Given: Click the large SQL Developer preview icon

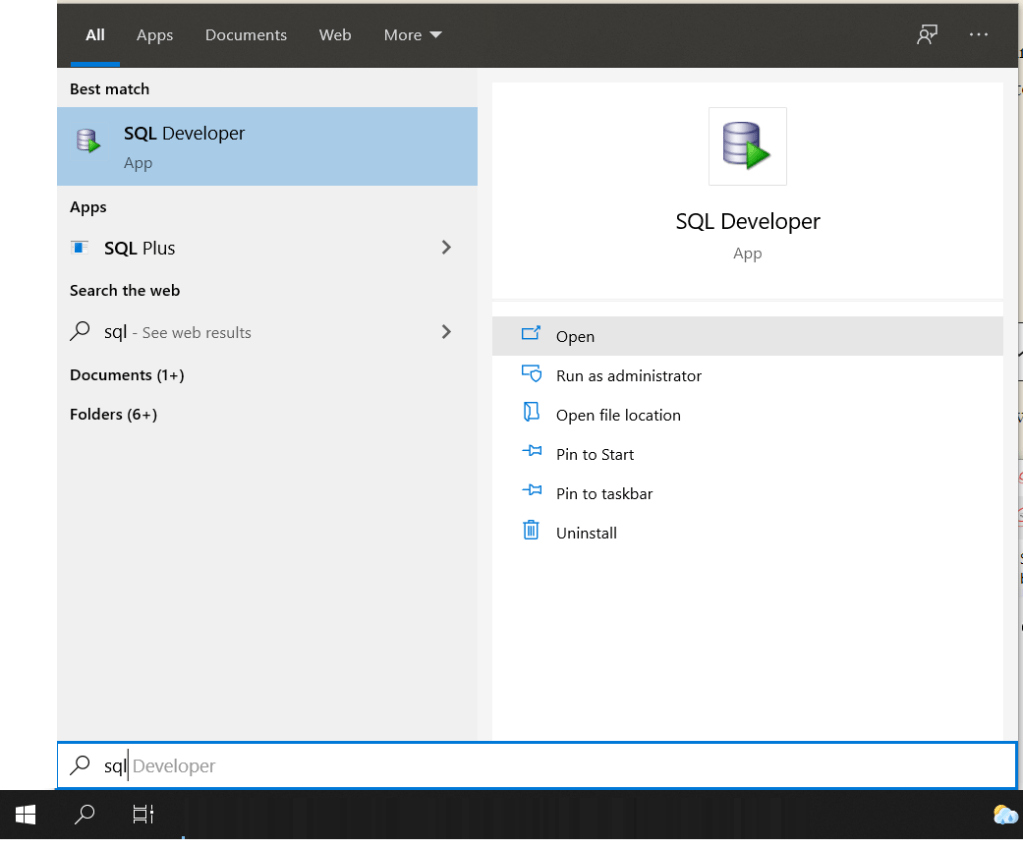Looking at the screenshot, I should [747, 146].
